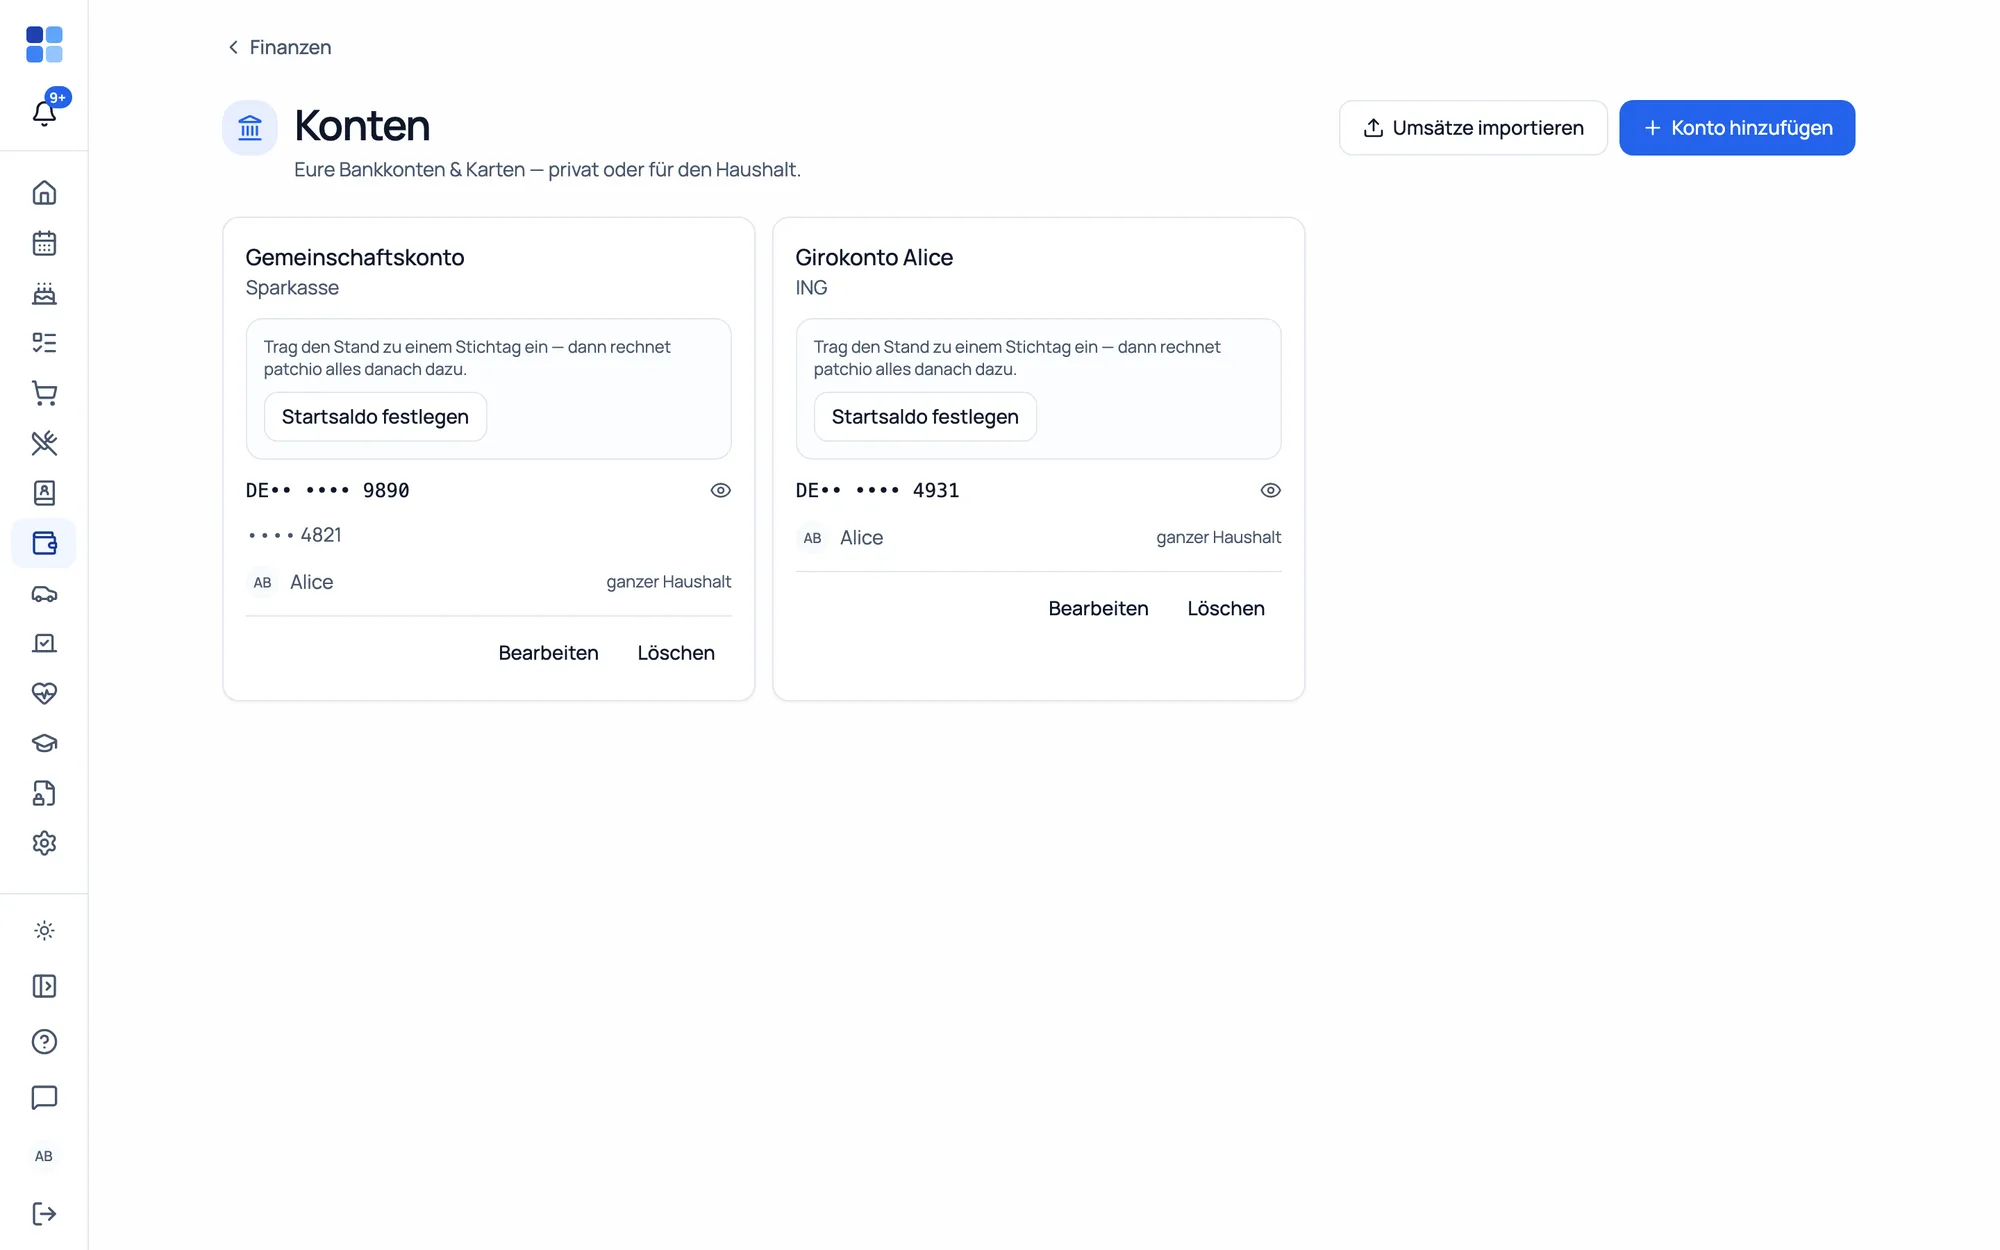Open the help question mark icon
Viewport: 2000px width, 1250px height.
point(44,1042)
